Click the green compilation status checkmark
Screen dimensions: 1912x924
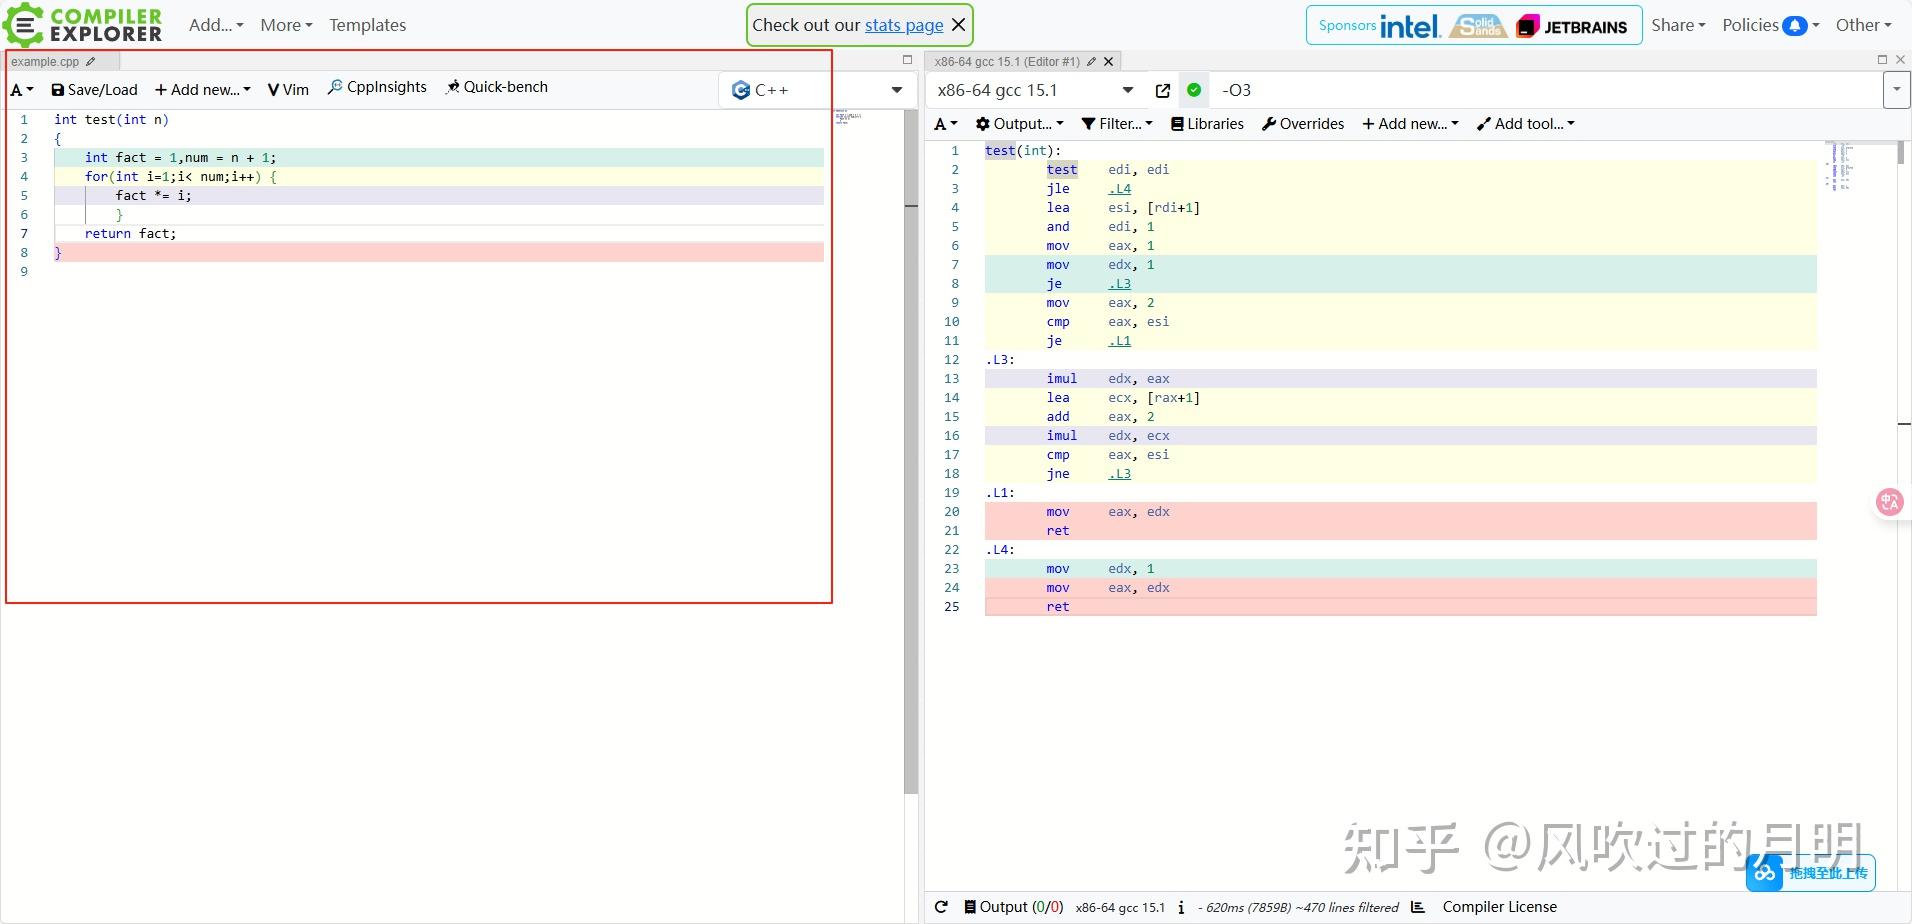click(x=1196, y=90)
